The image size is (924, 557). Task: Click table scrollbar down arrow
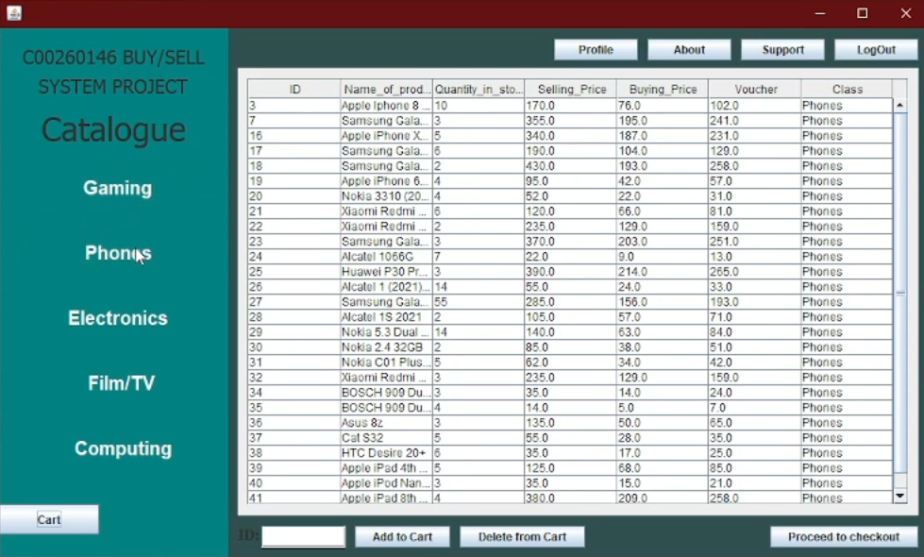(x=900, y=496)
